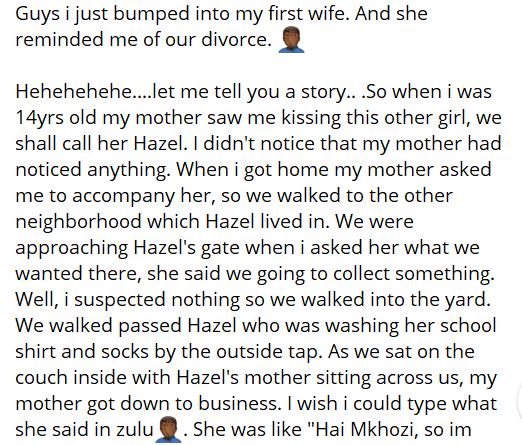Click the word 'Guys' at the very start
This screenshot has height=445, width=522.
coord(38,13)
